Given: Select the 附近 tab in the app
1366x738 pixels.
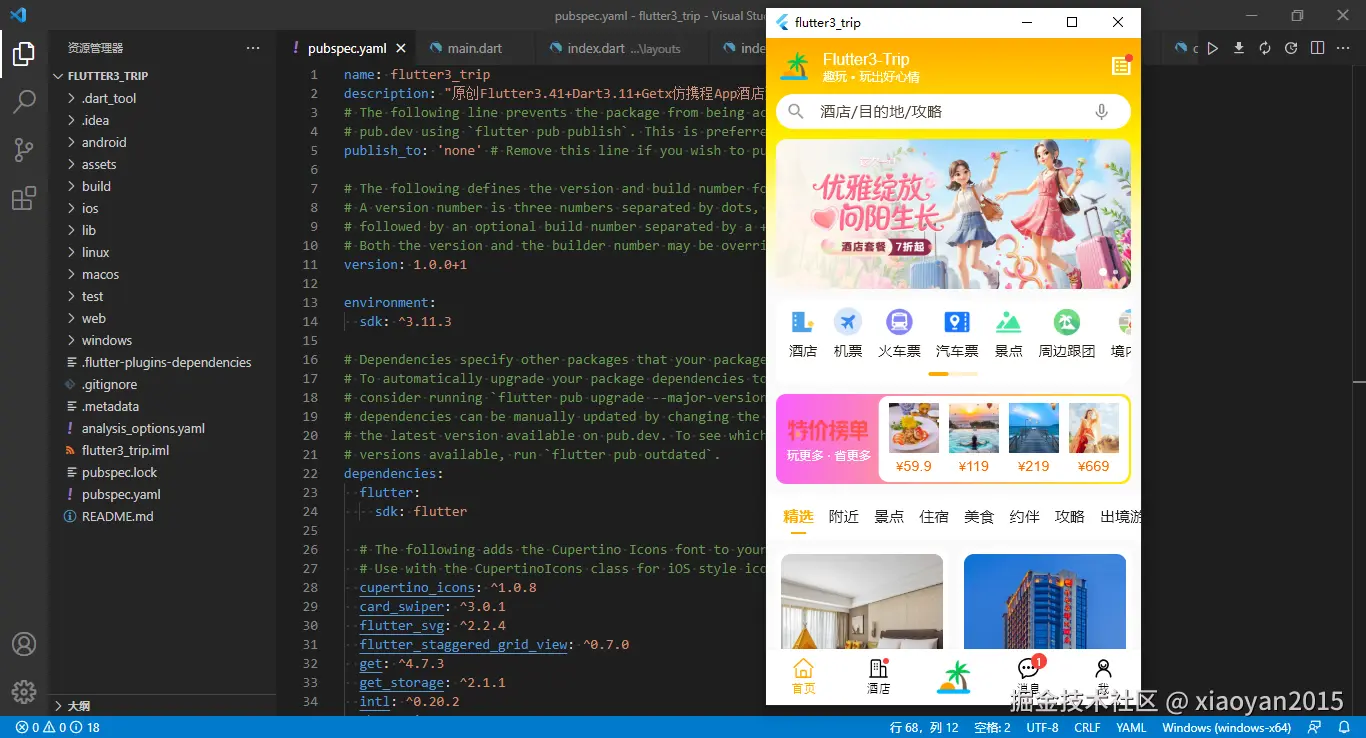Looking at the screenshot, I should (844, 516).
